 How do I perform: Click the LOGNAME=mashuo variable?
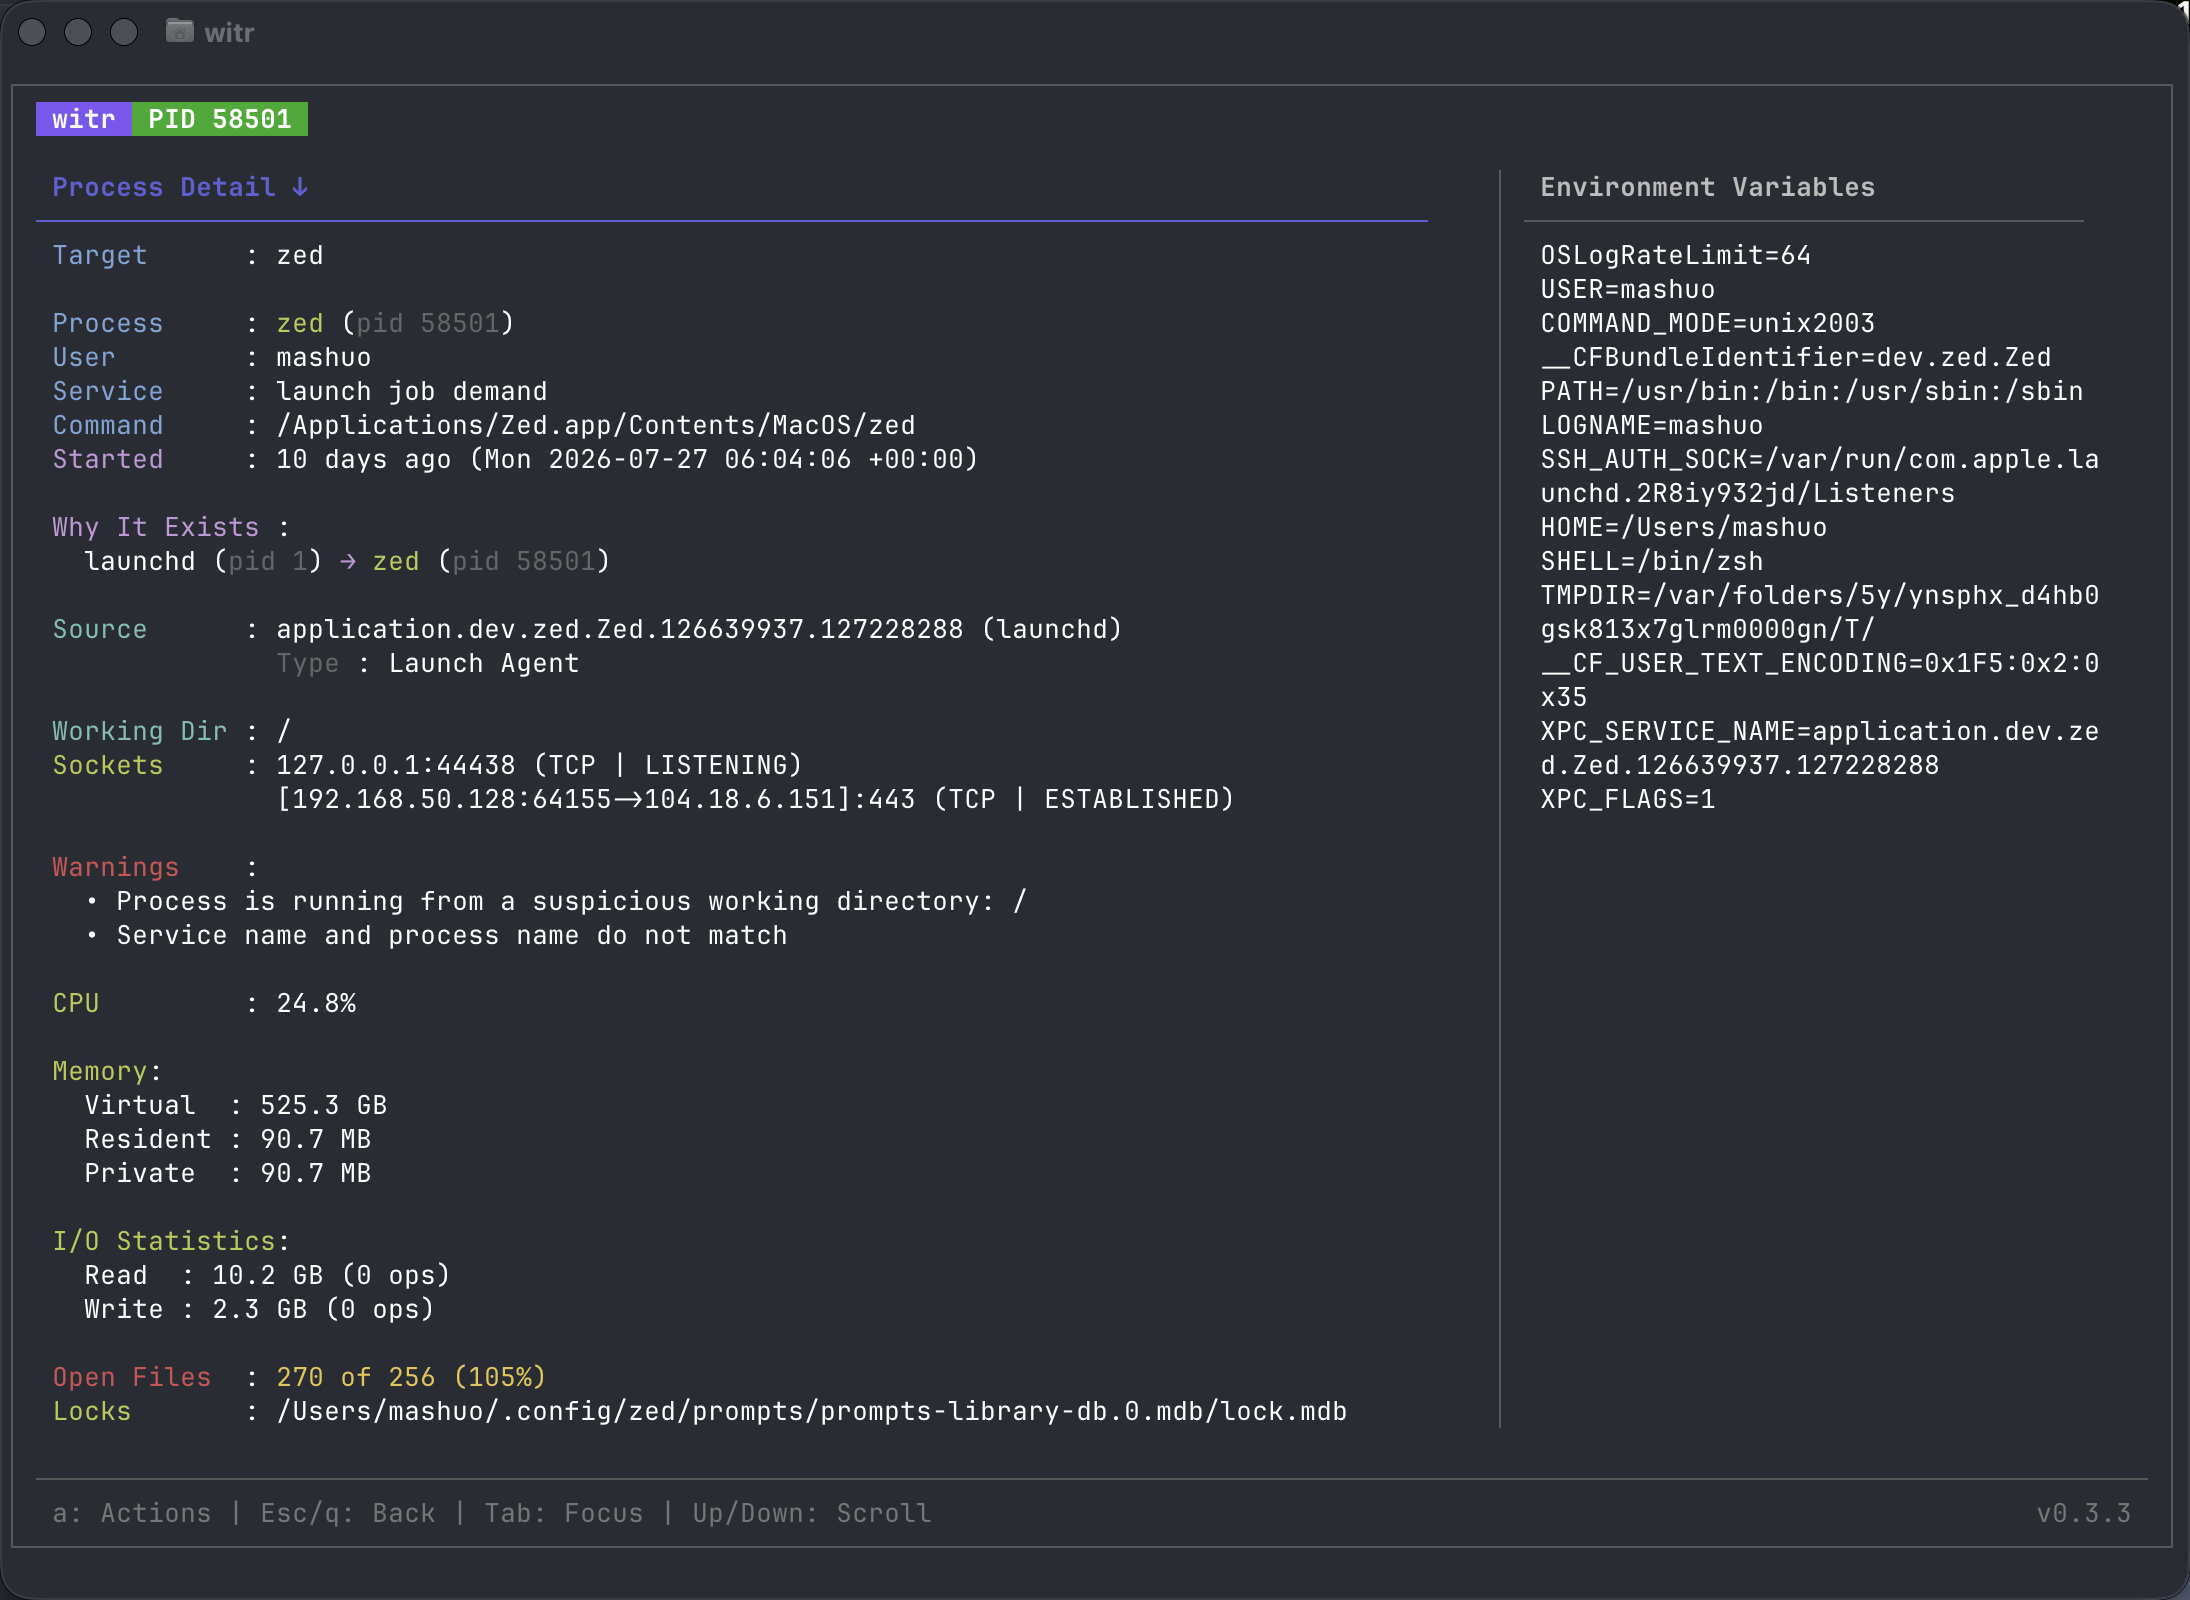pos(1652,425)
